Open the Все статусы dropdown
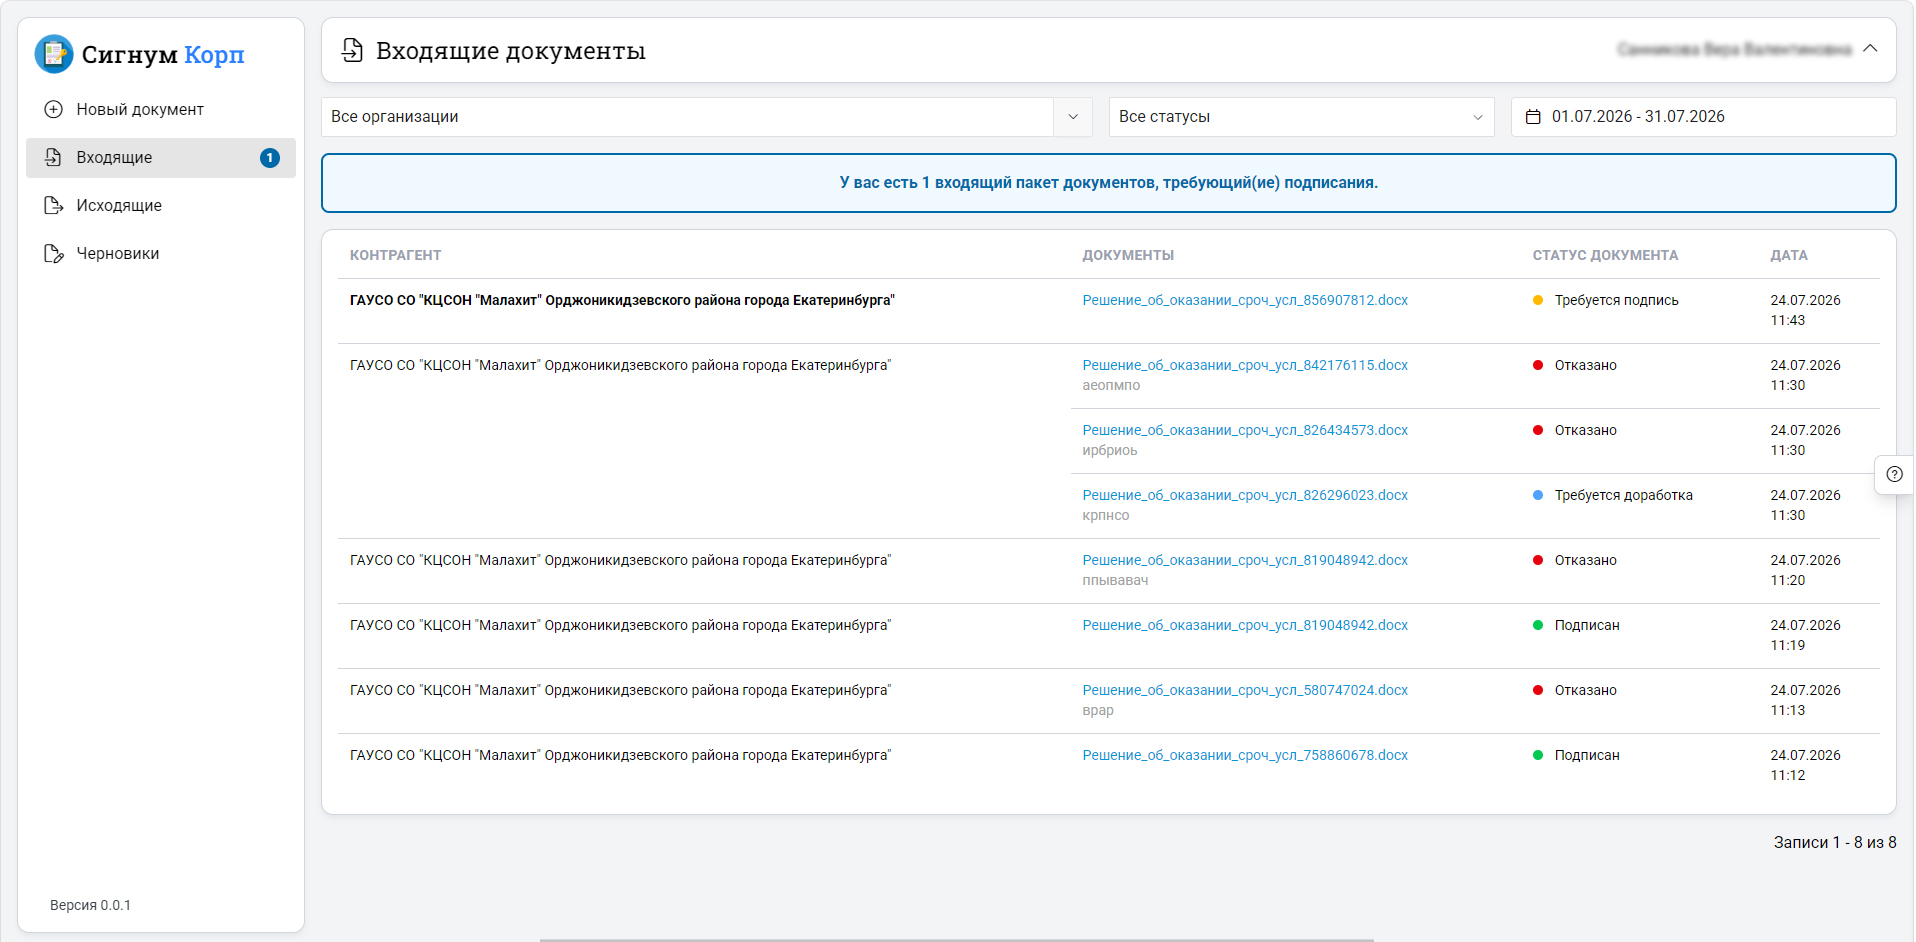The height and width of the screenshot is (942, 1916). click(x=1301, y=117)
